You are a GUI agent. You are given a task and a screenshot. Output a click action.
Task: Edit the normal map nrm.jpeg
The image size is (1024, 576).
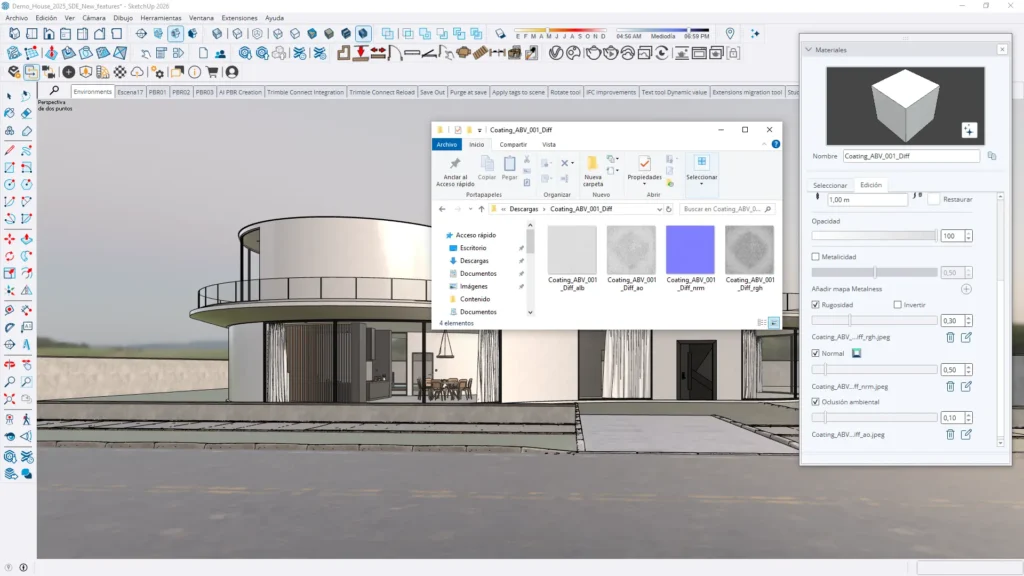(967, 386)
